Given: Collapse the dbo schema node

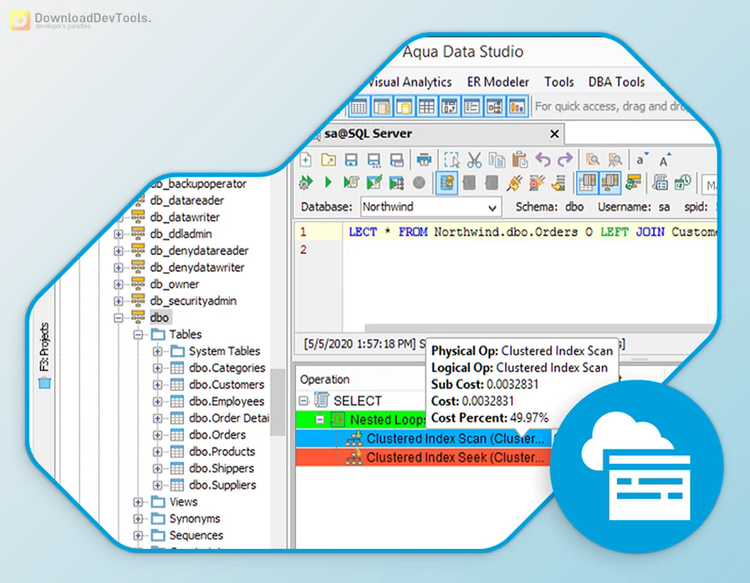Looking at the screenshot, I should pos(118,318).
